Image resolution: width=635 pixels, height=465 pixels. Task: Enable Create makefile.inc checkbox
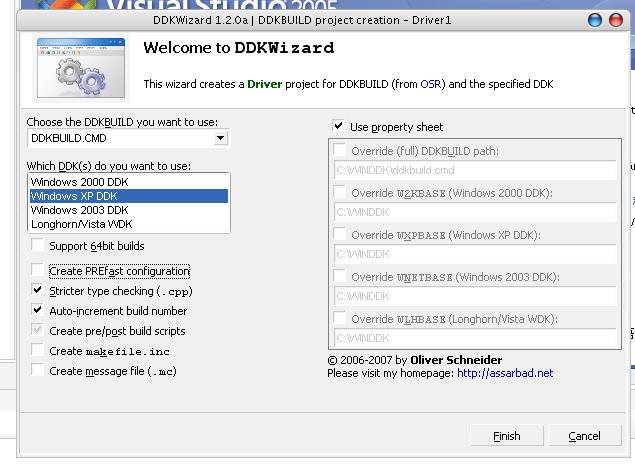click(38, 350)
